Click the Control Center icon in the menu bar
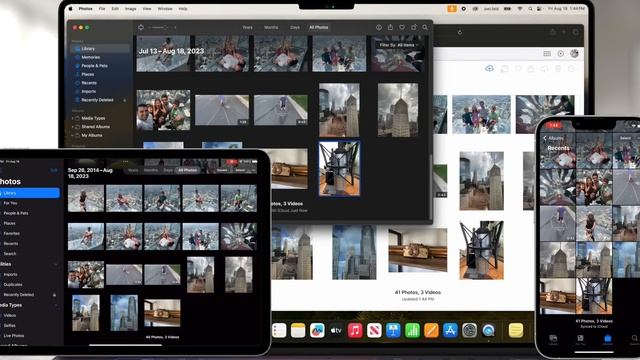The height and width of the screenshot is (360, 640). (x=539, y=9)
